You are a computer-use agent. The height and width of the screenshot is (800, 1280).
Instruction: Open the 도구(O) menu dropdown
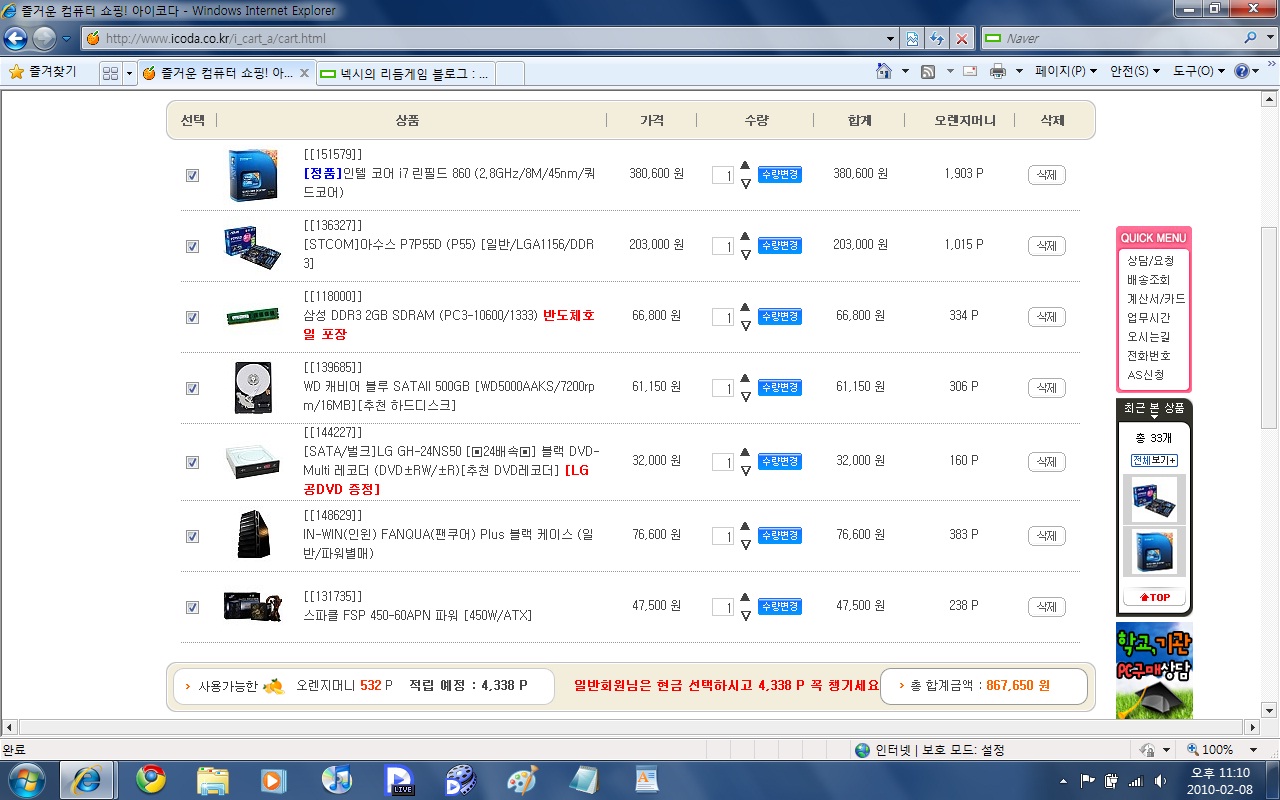pyautogui.click(x=1198, y=72)
